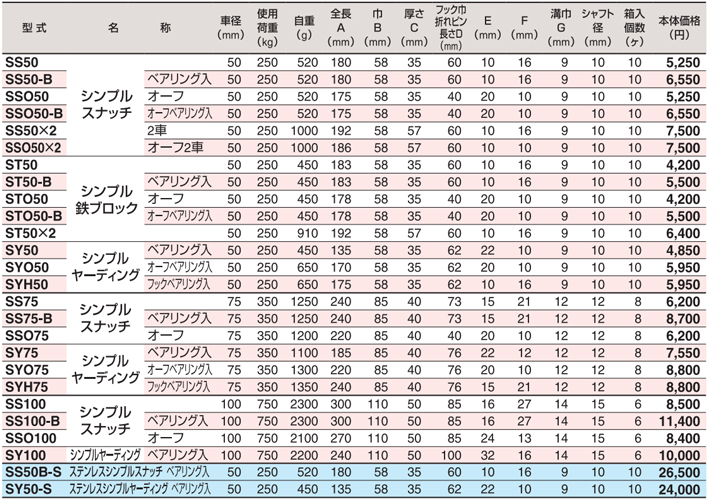Click the 車径(mm) column header

point(231,28)
